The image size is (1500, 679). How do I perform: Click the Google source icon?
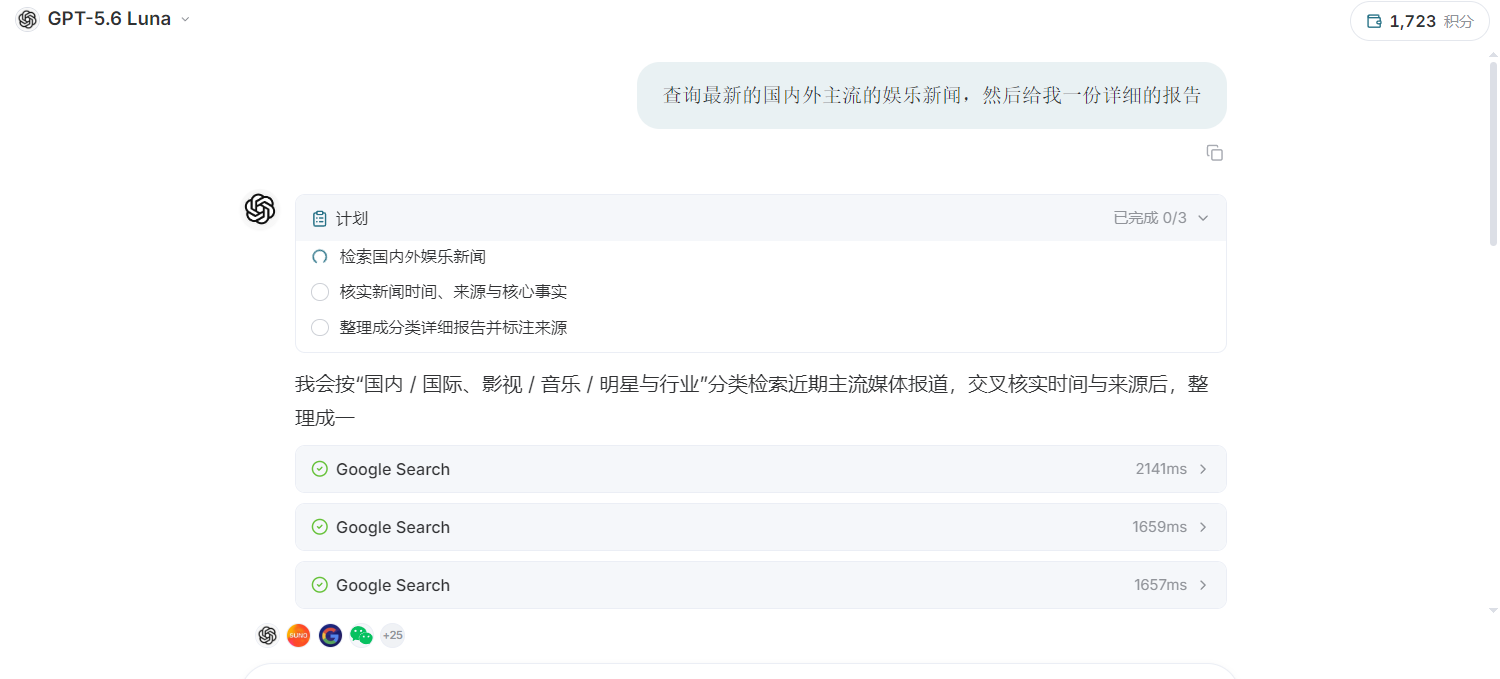coord(330,635)
